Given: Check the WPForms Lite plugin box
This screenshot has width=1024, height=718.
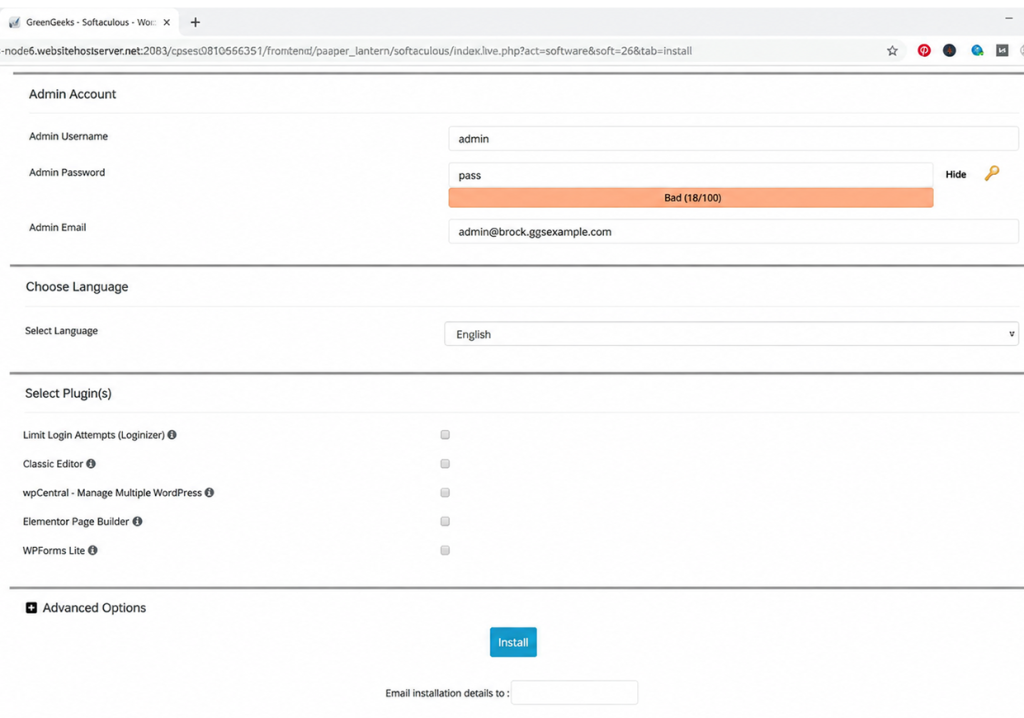Looking at the screenshot, I should (x=445, y=551).
